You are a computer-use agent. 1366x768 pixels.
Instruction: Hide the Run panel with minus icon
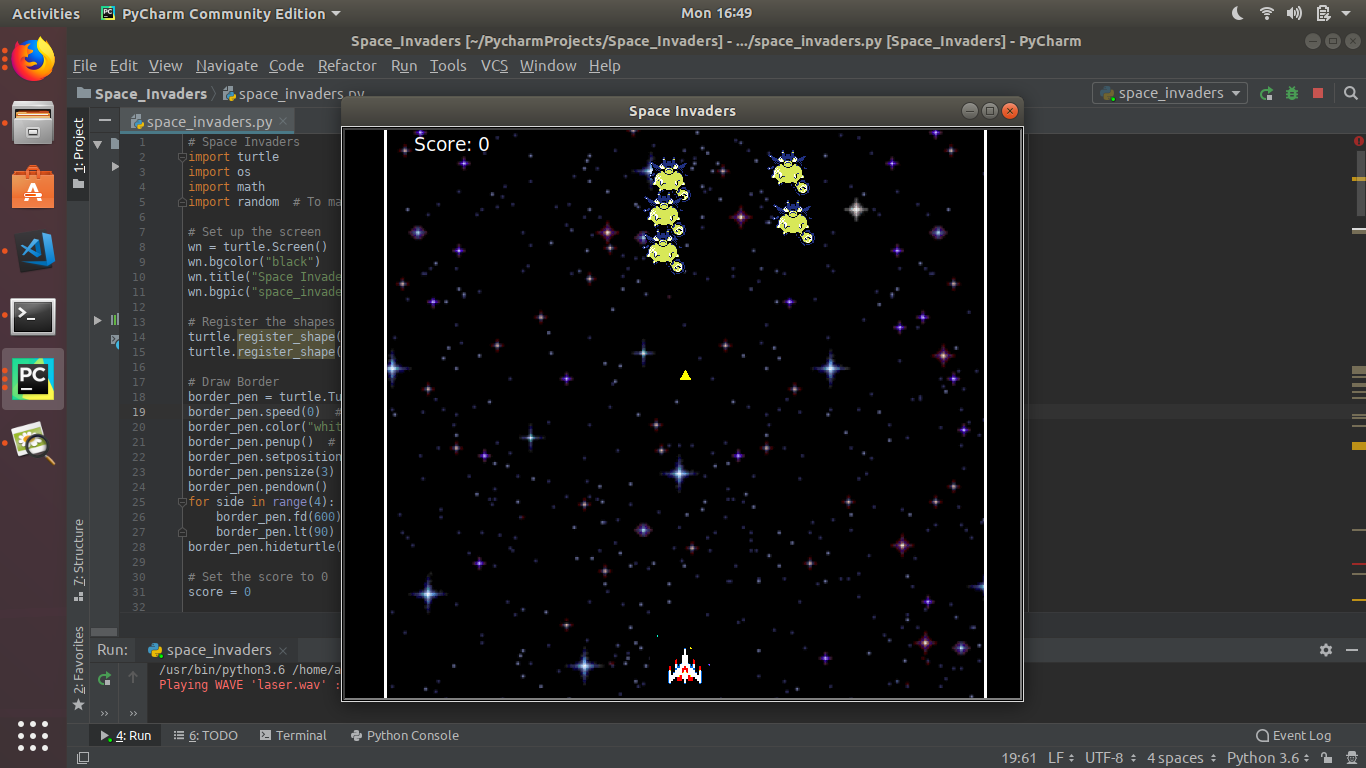tap(1351, 650)
